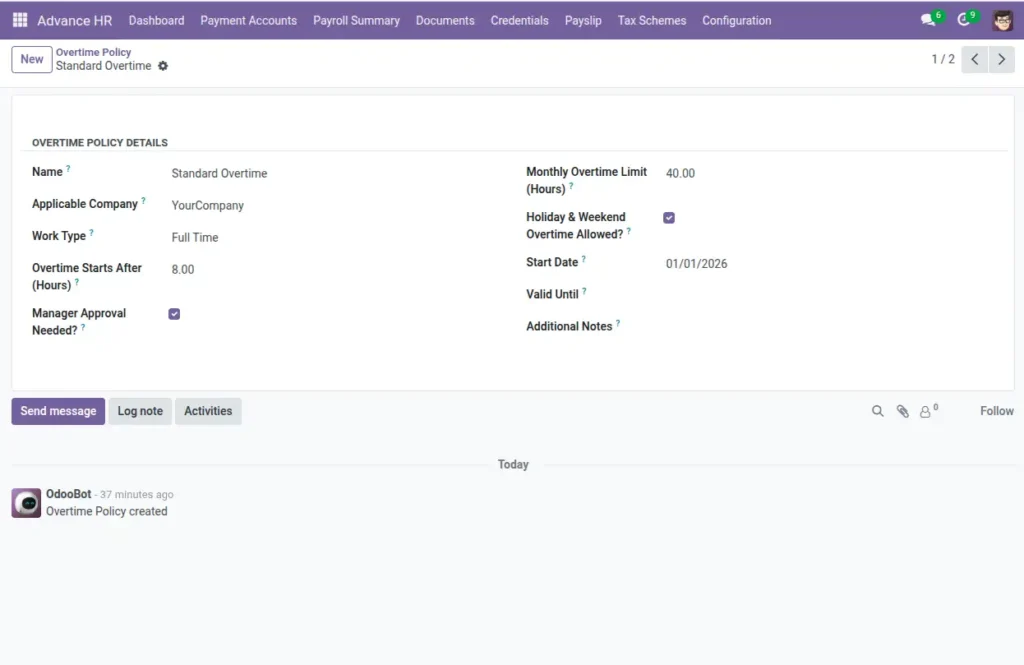1024x665 pixels.
Task: Go to the next record arrow
Action: pyautogui.click(x=1001, y=59)
